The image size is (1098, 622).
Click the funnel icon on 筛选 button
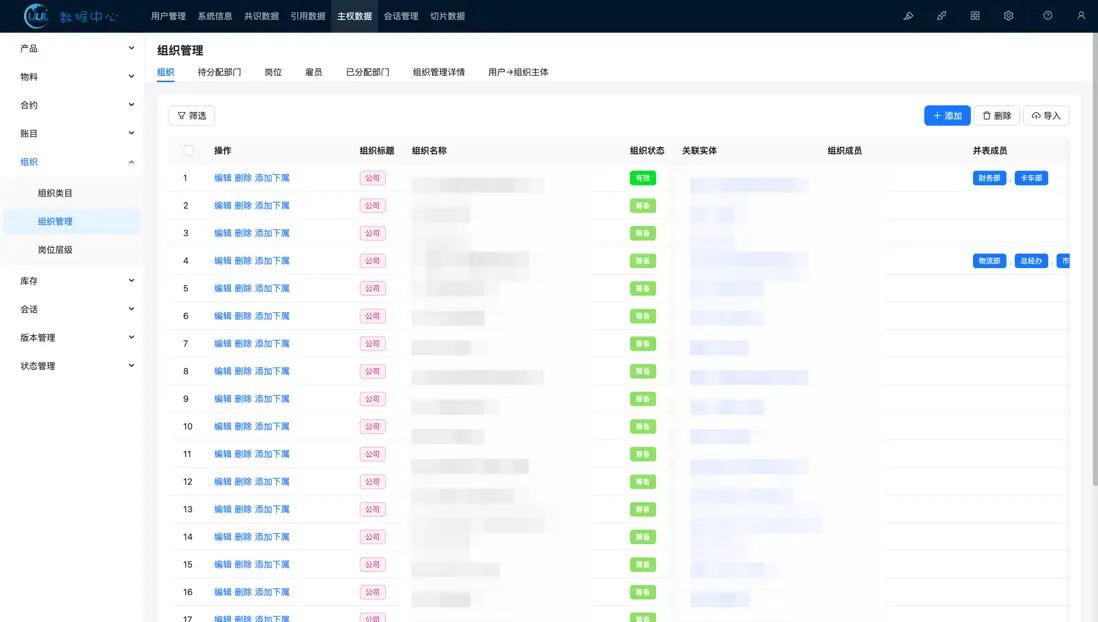coord(181,116)
